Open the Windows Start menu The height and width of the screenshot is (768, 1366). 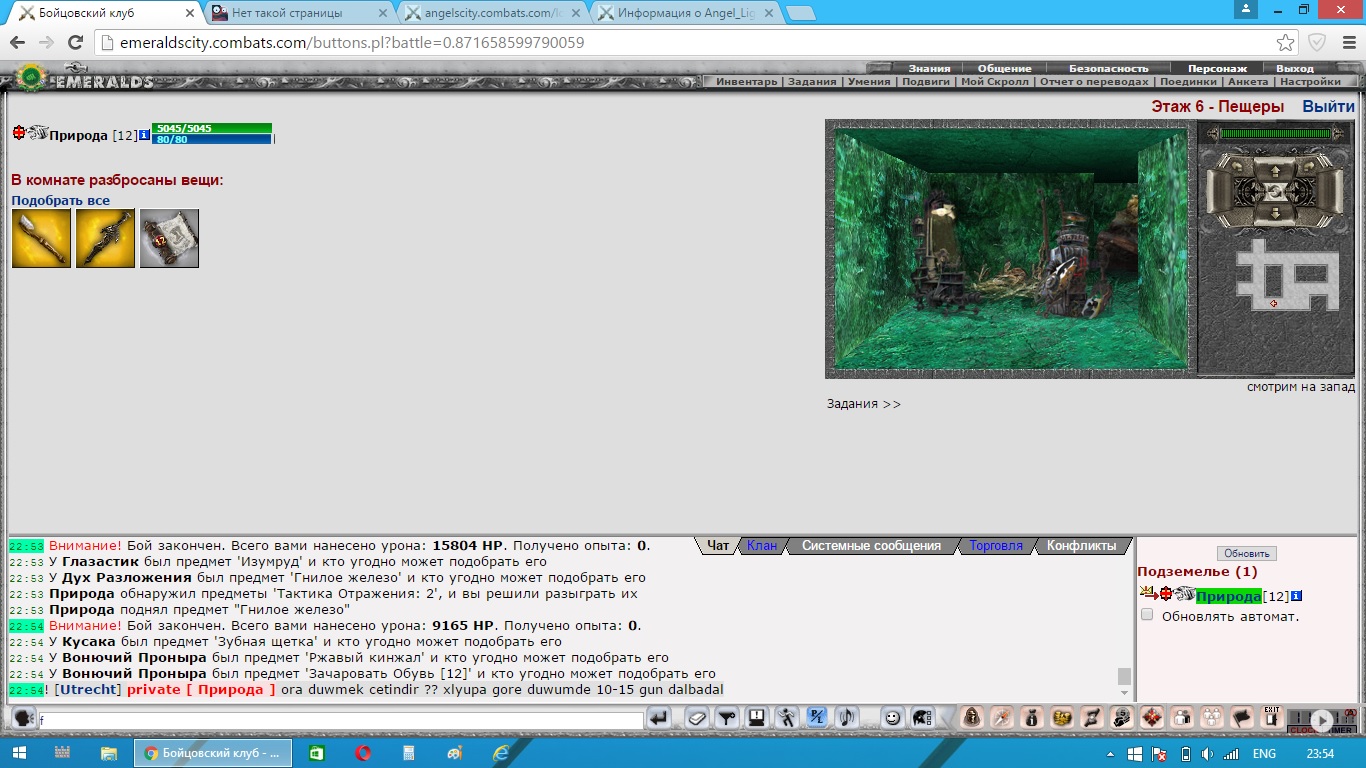20,753
